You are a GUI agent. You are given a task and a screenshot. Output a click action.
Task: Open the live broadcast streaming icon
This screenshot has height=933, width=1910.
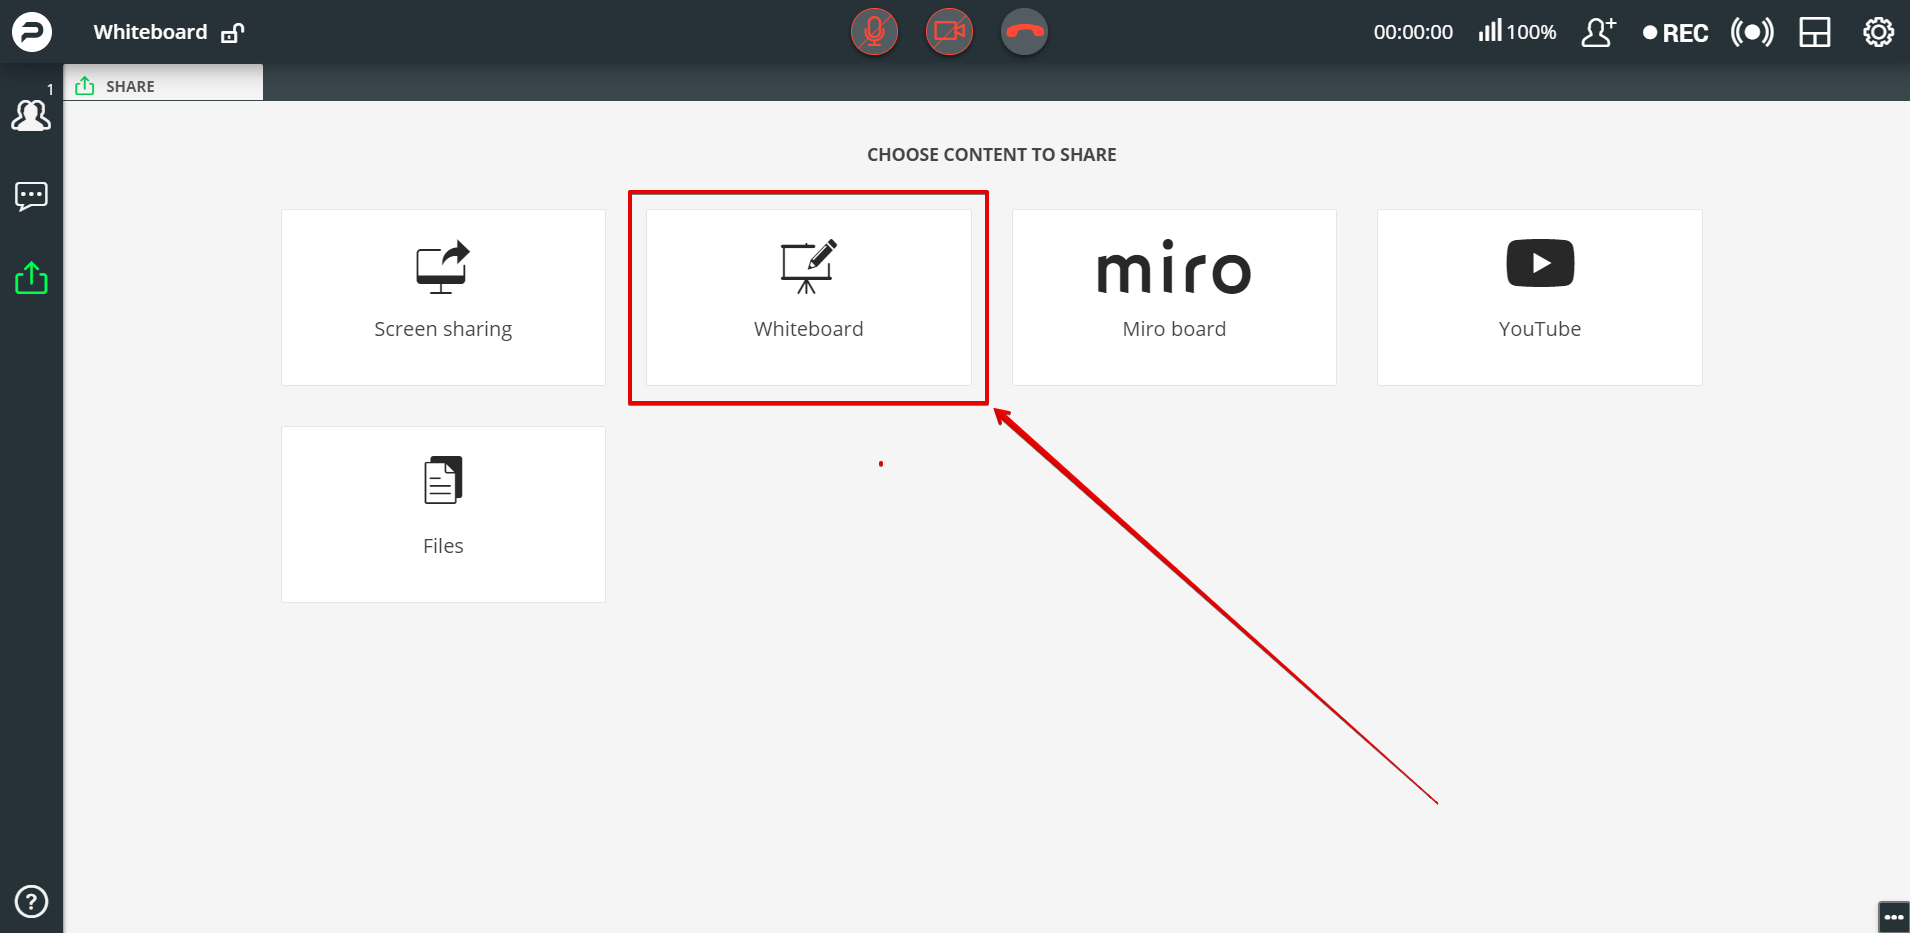click(1752, 32)
